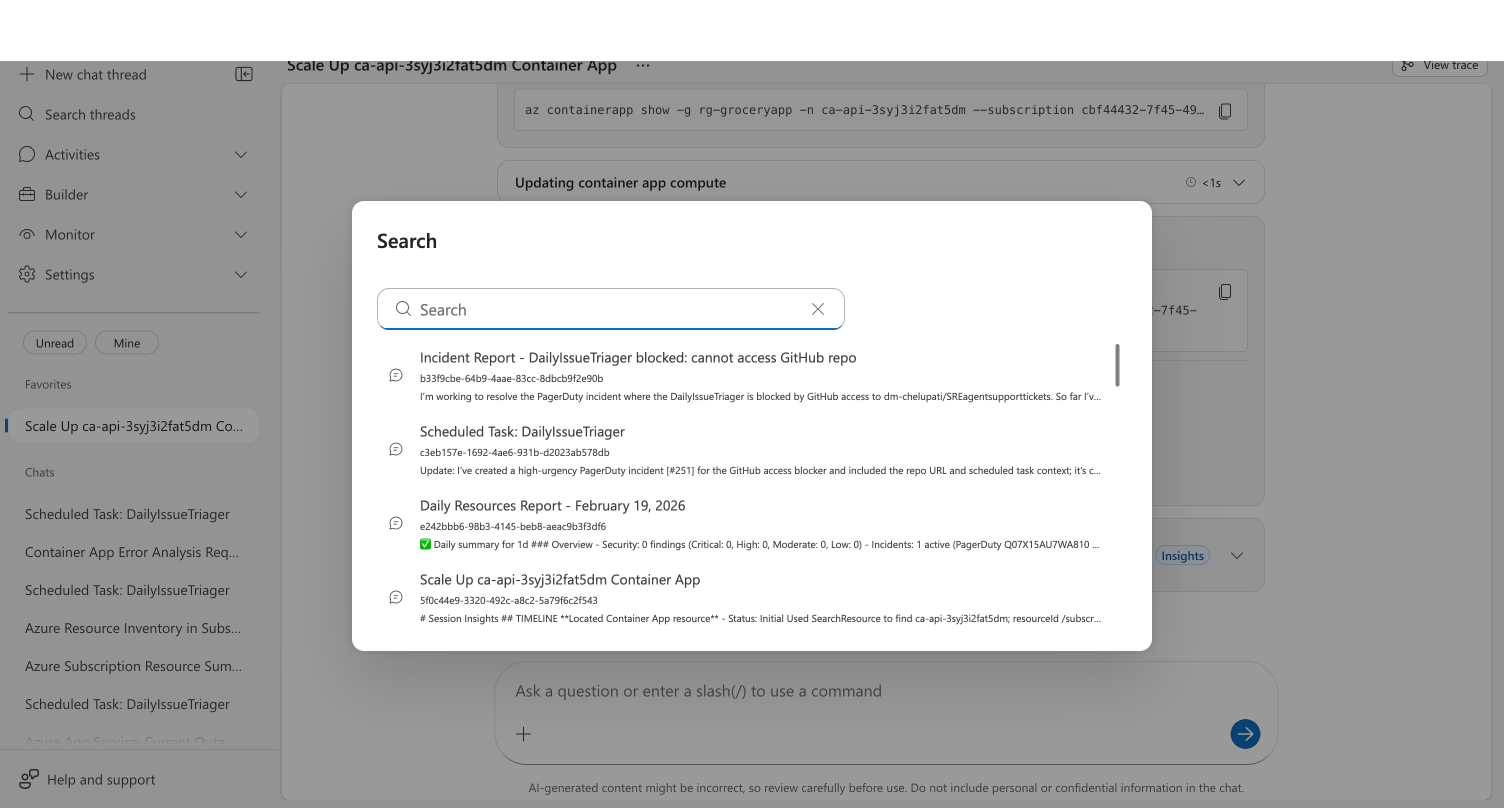Click chat icon beside Incident Report result

[396, 376]
